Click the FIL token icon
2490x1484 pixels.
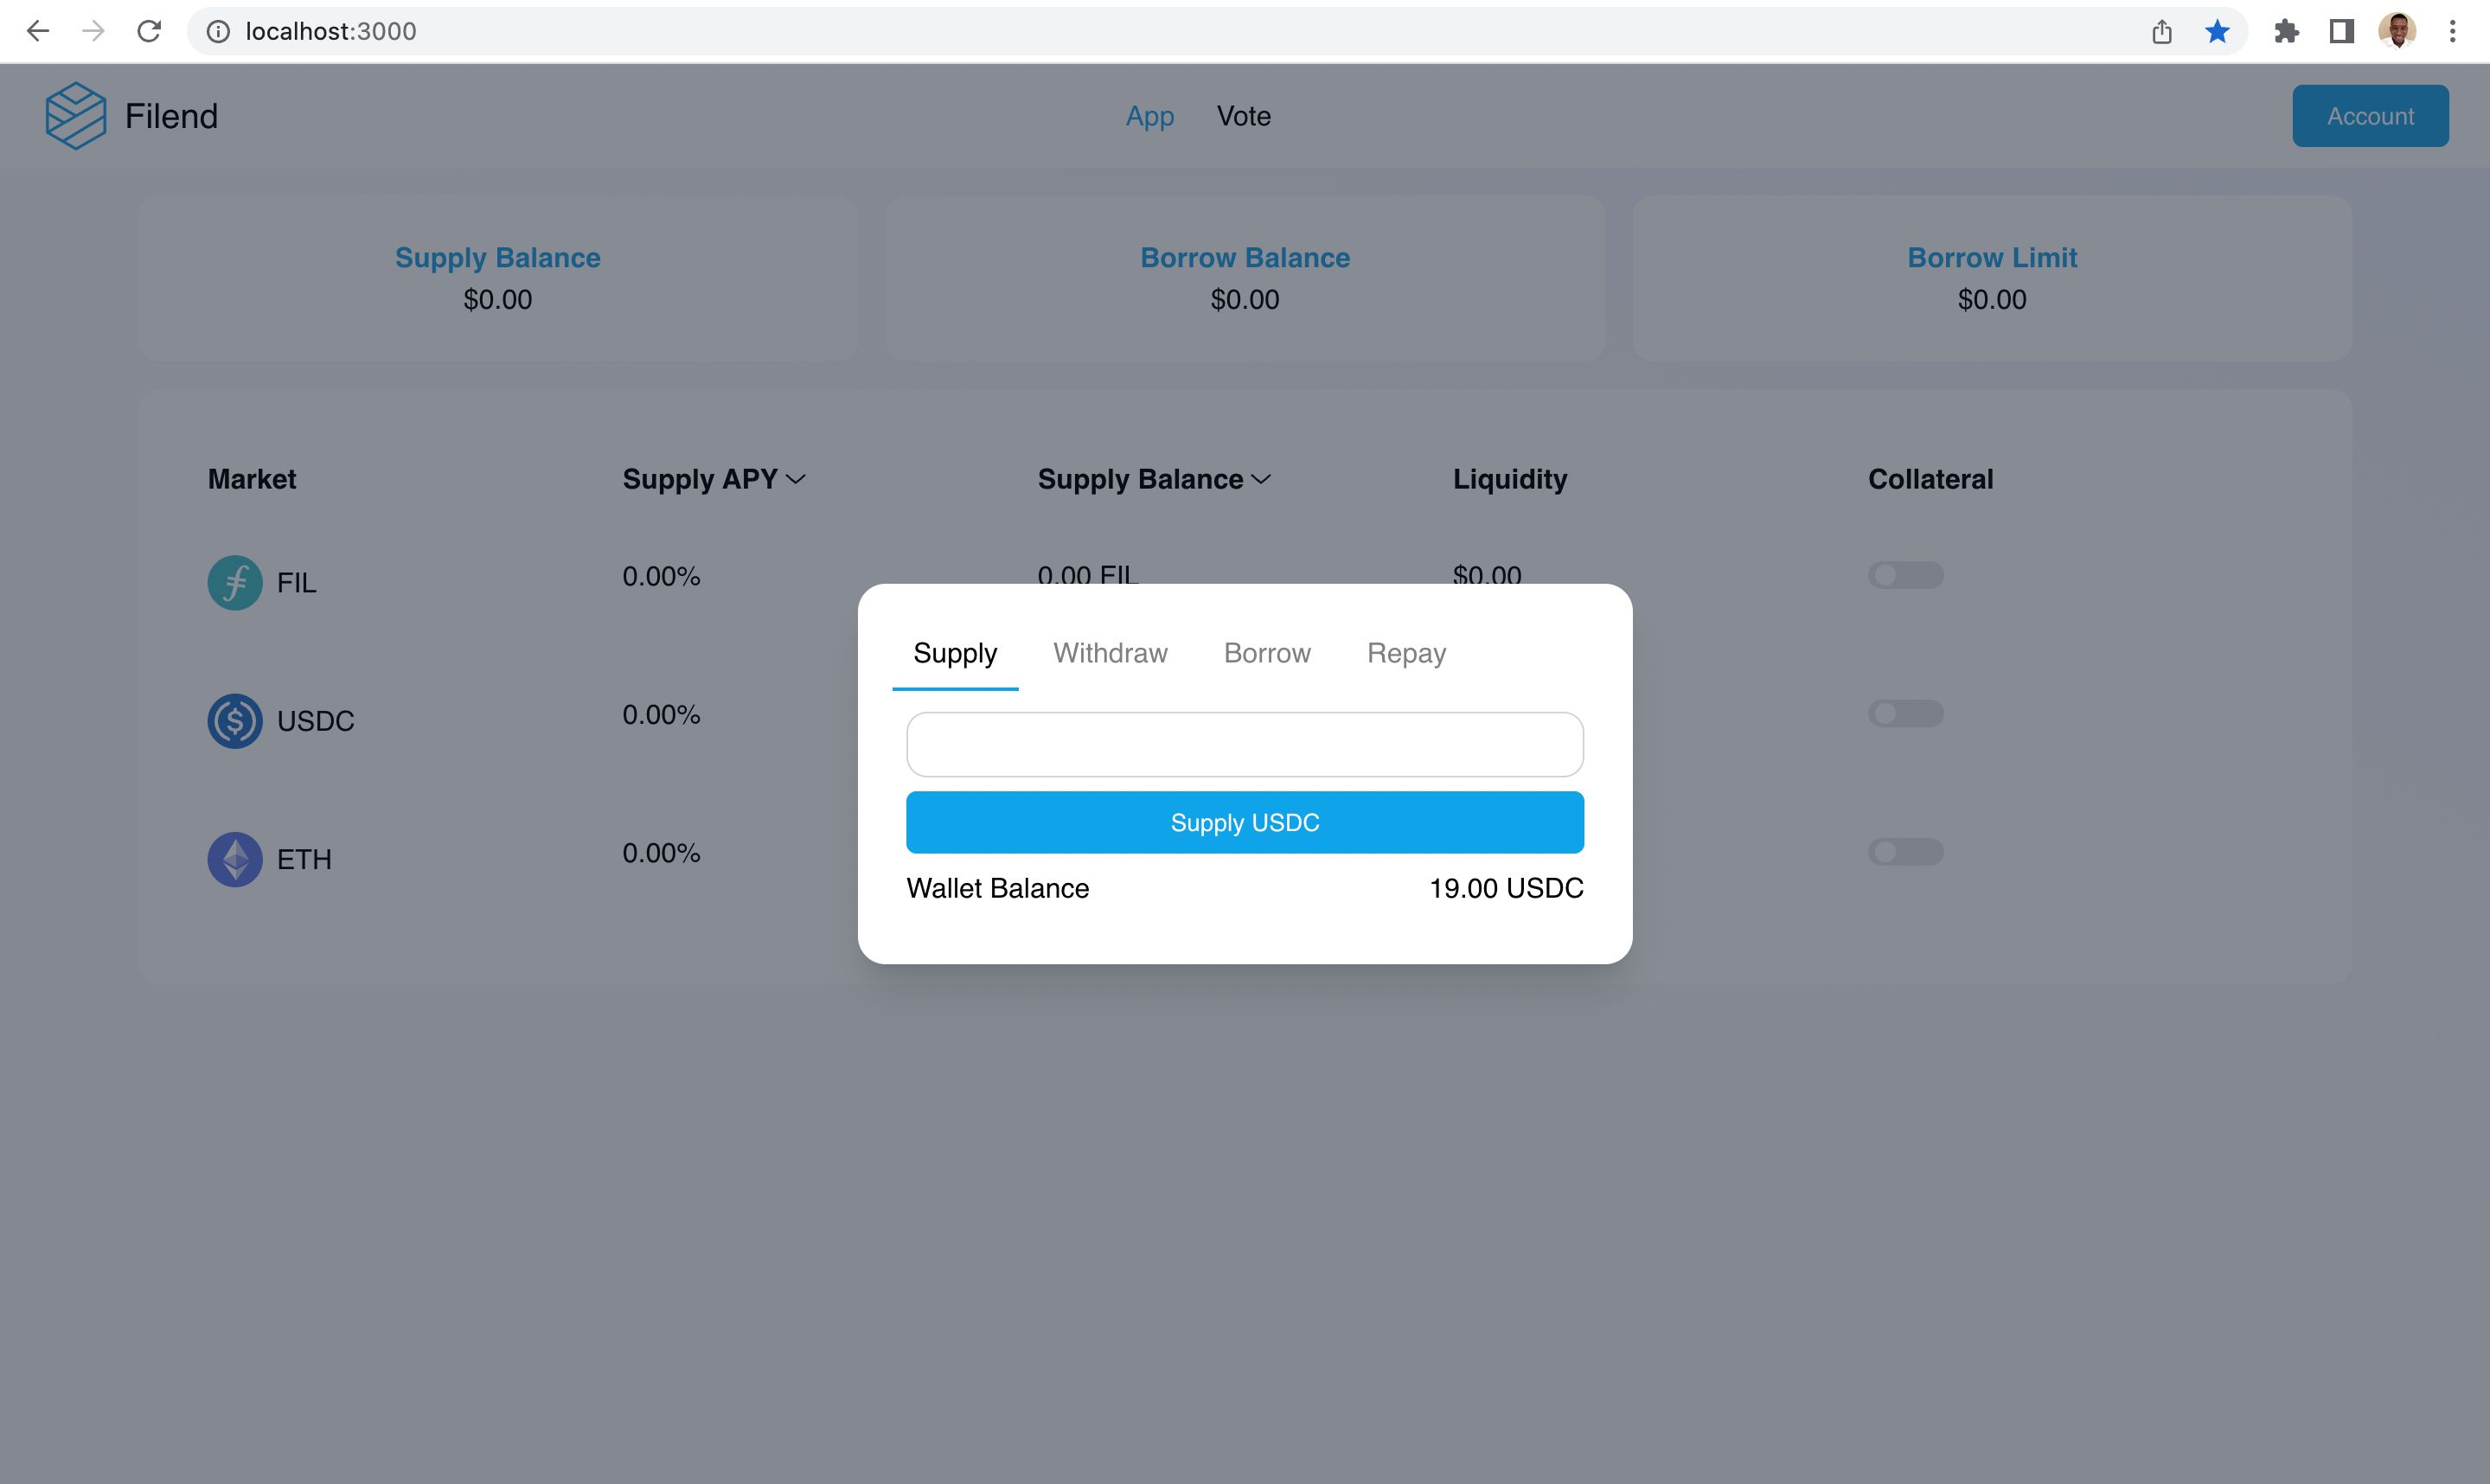(235, 583)
